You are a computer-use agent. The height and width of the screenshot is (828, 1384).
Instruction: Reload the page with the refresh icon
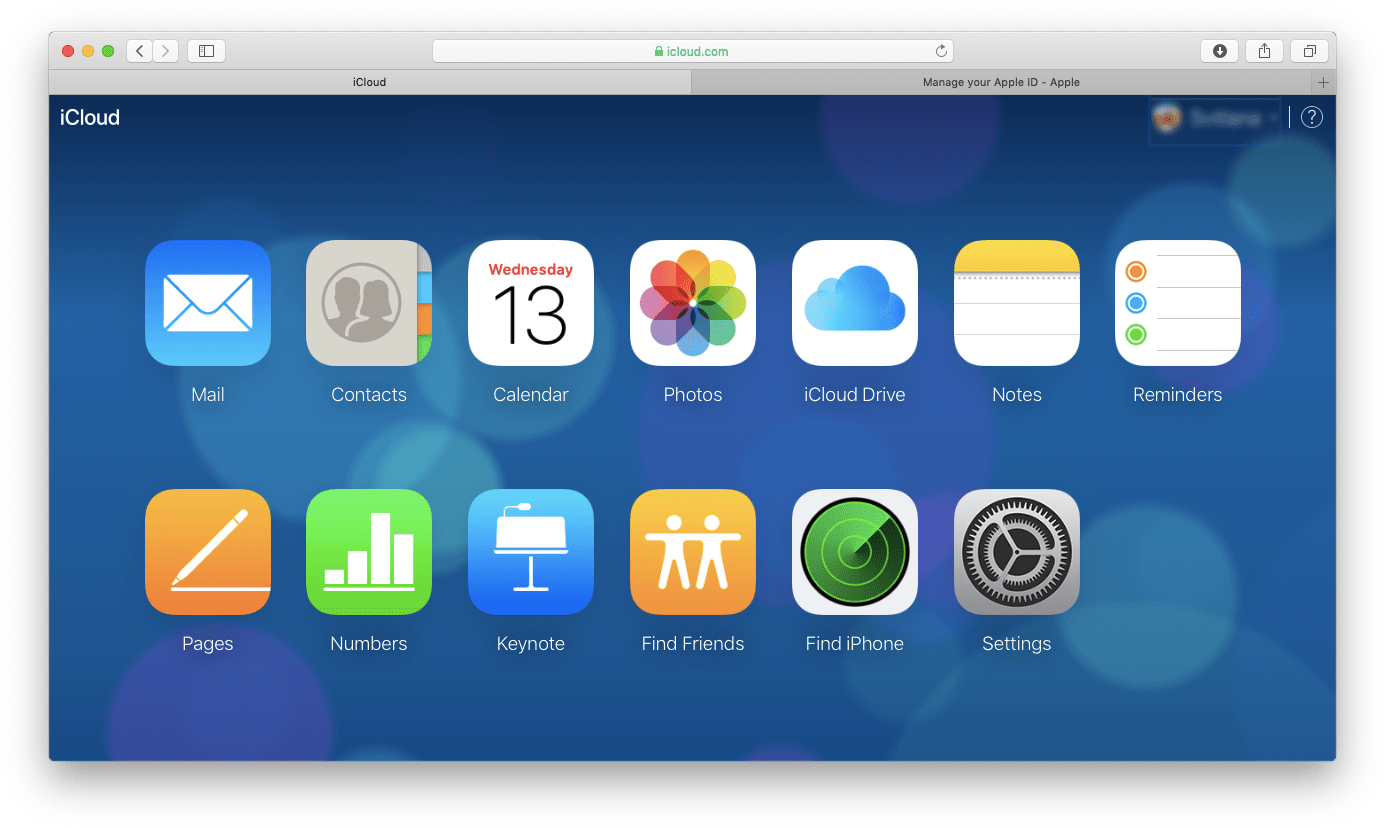941,51
